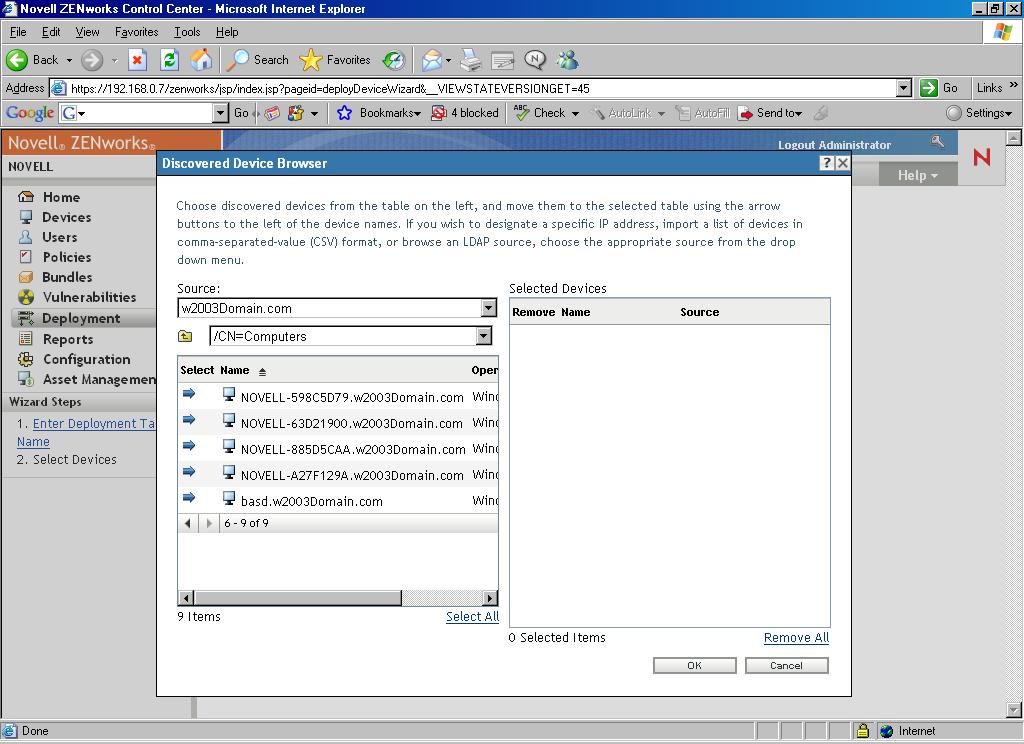Open the browser Search tool

[x=258, y=60]
